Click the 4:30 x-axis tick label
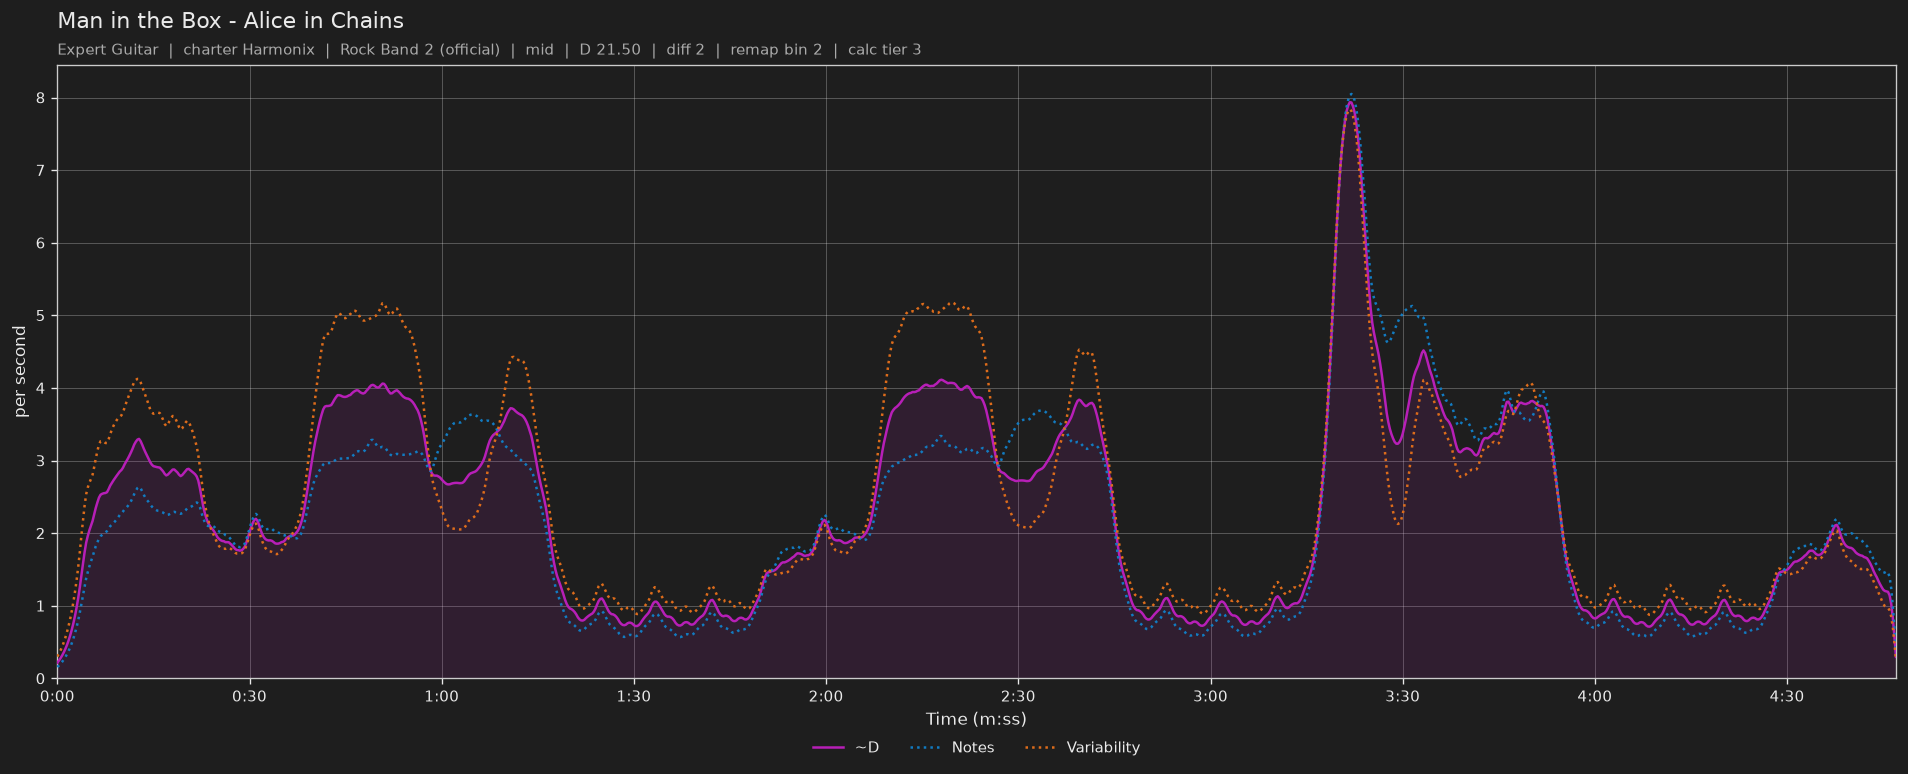Screen dimensions: 1908x774 (1787, 696)
